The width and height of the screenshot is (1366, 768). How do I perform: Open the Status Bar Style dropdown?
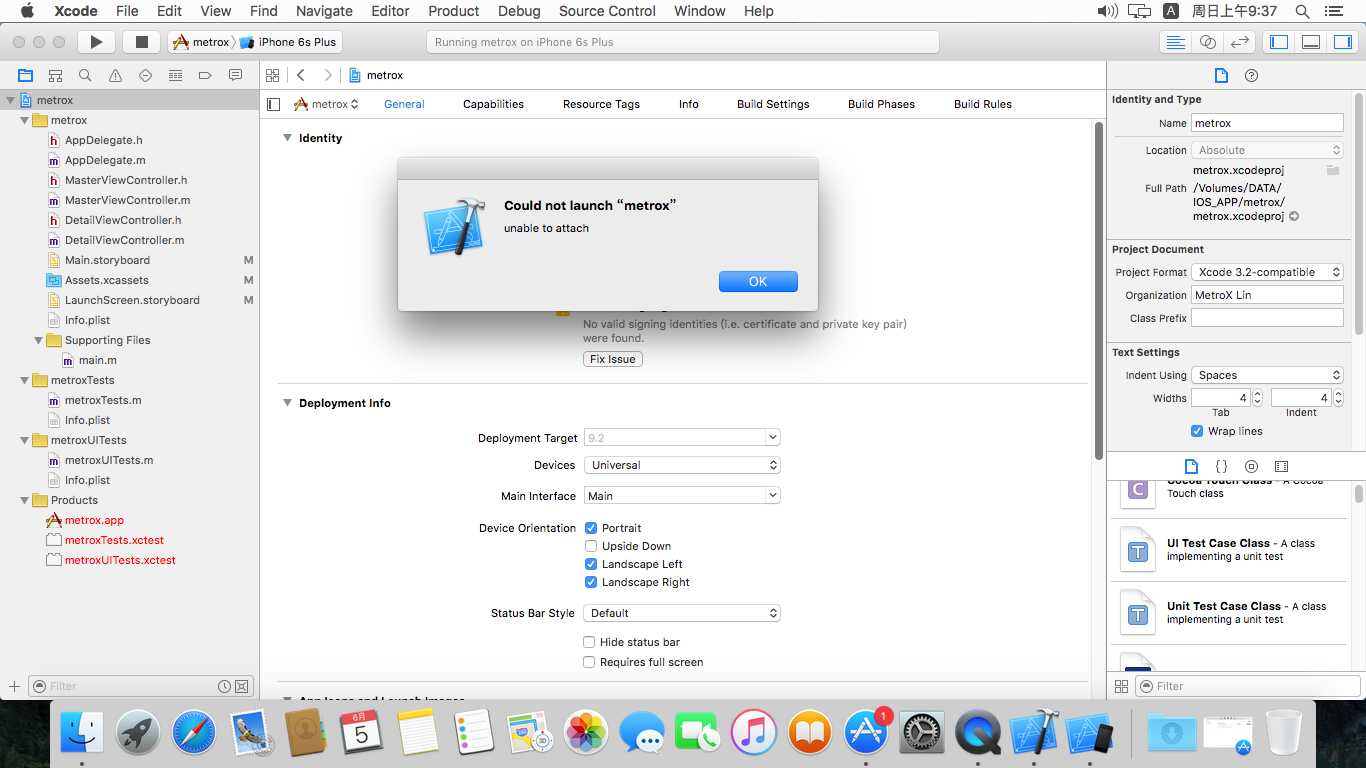click(682, 613)
